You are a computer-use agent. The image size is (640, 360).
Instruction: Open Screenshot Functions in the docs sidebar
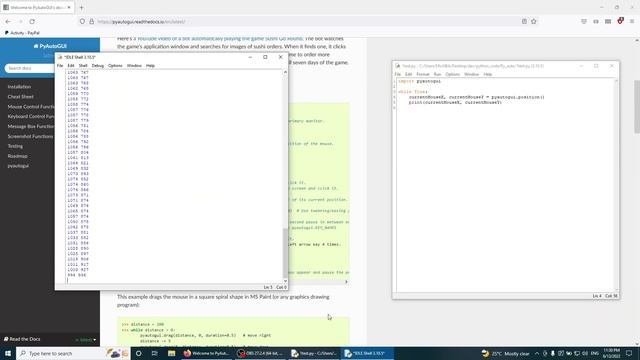pos(30,136)
